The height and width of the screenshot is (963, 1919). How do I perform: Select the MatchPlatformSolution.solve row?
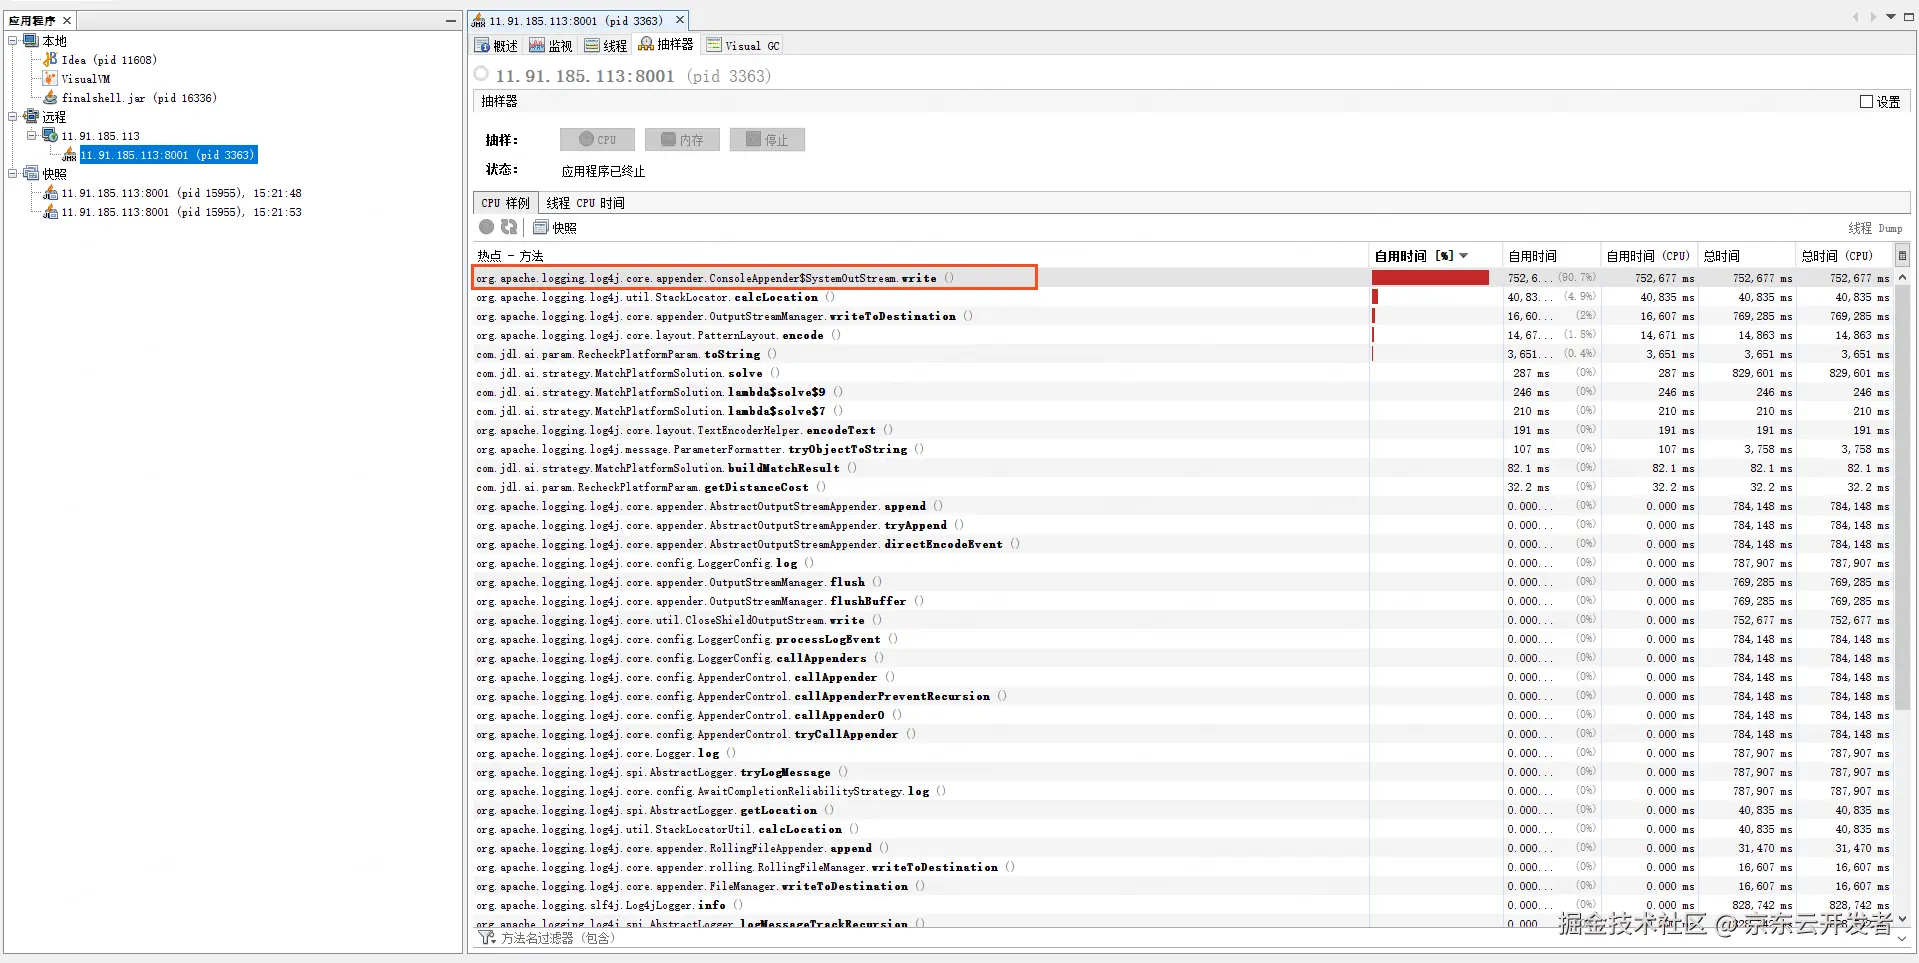click(x=1183, y=373)
